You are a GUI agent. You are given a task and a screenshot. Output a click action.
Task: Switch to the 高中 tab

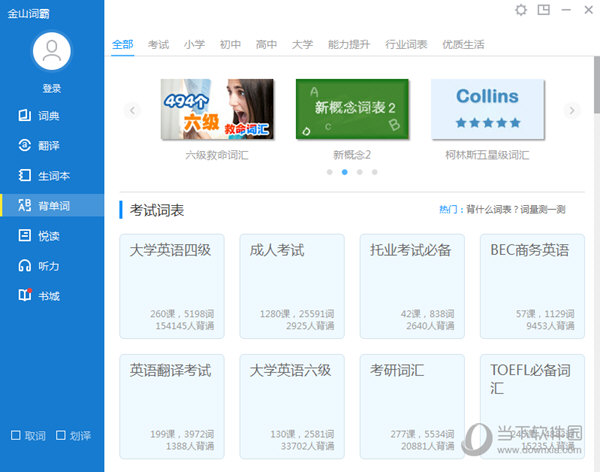[x=266, y=44]
